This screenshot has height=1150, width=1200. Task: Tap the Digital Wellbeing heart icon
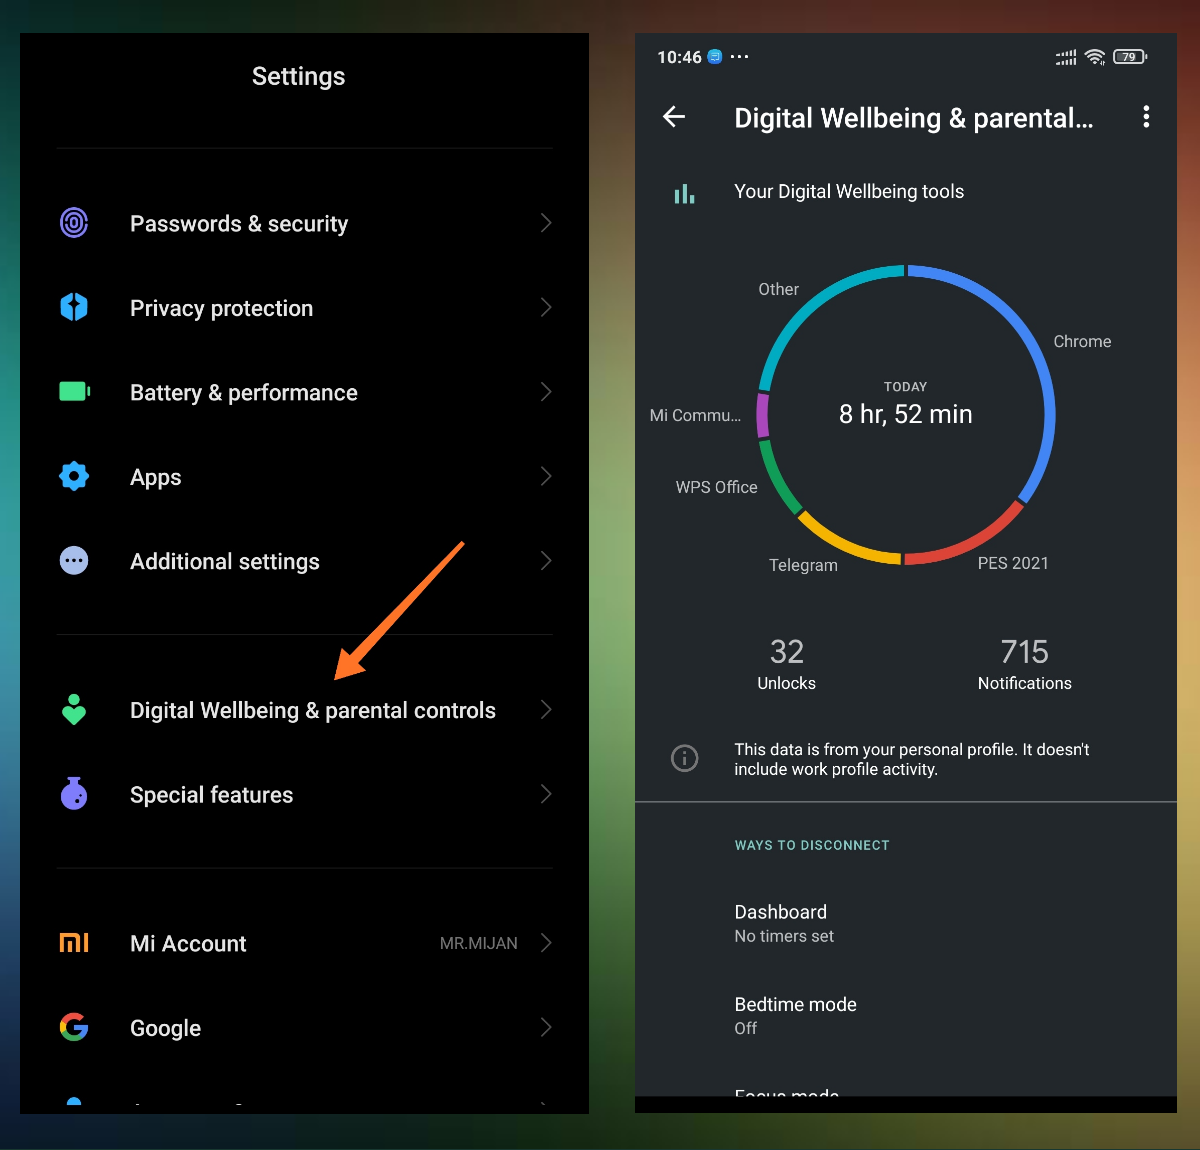(74, 710)
